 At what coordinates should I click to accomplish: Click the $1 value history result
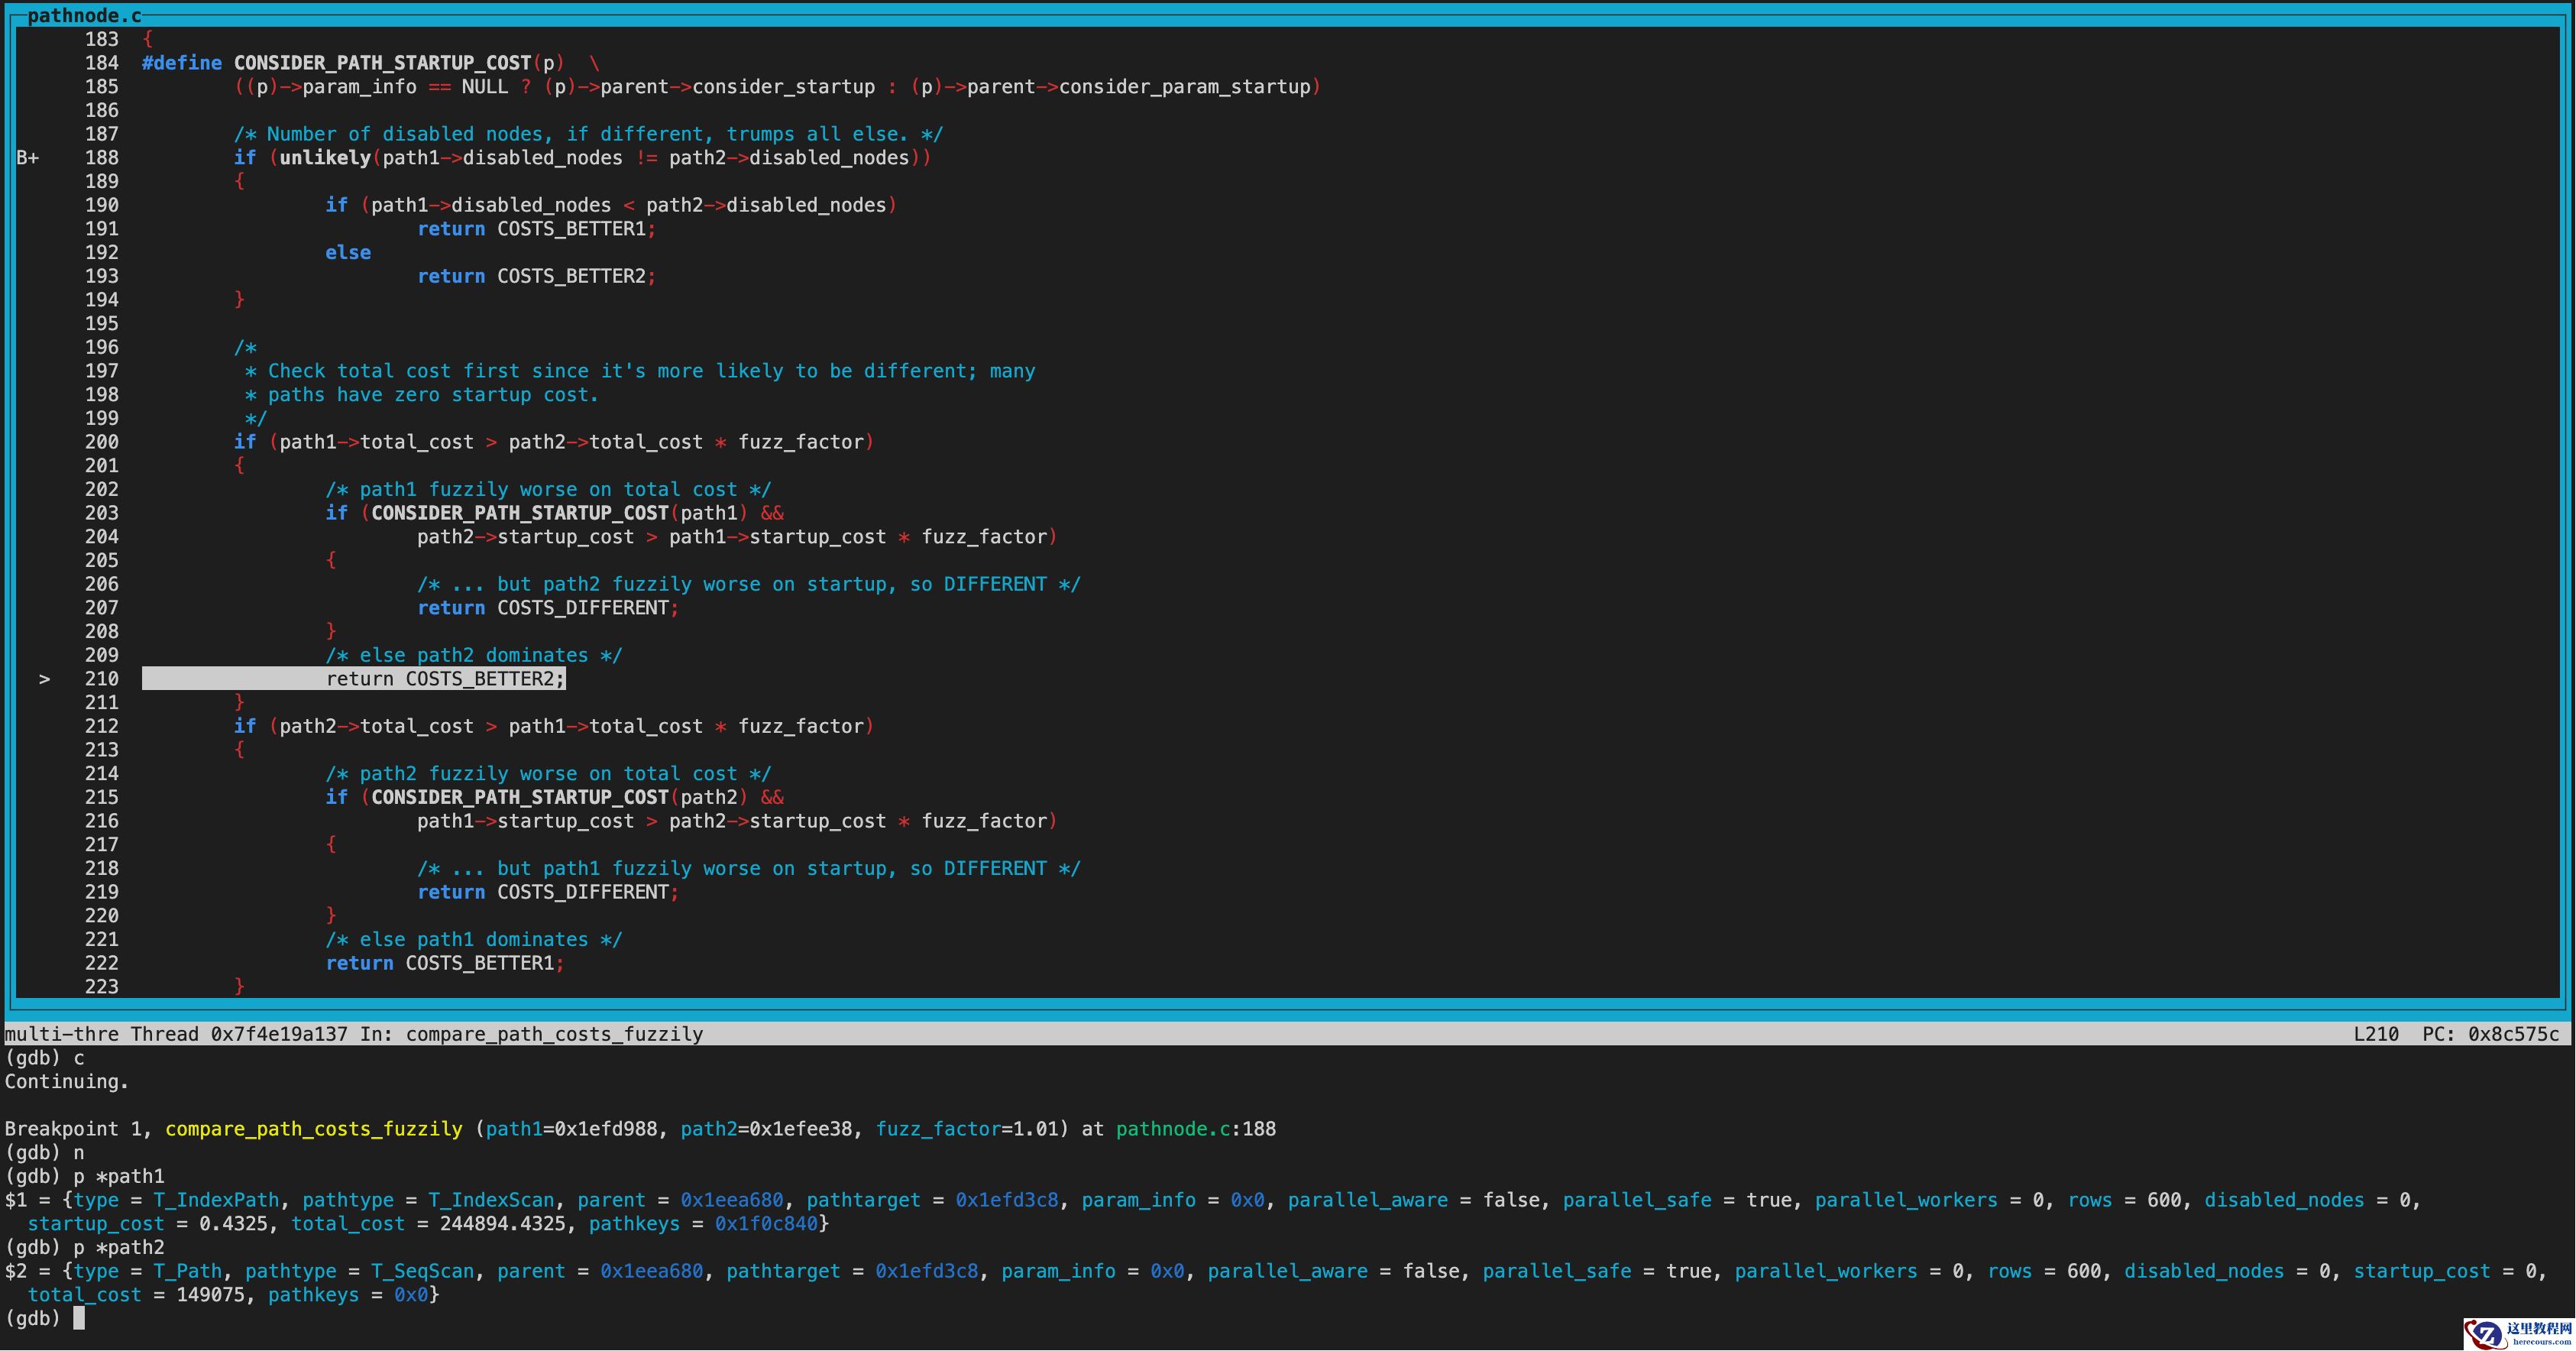point(16,1200)
